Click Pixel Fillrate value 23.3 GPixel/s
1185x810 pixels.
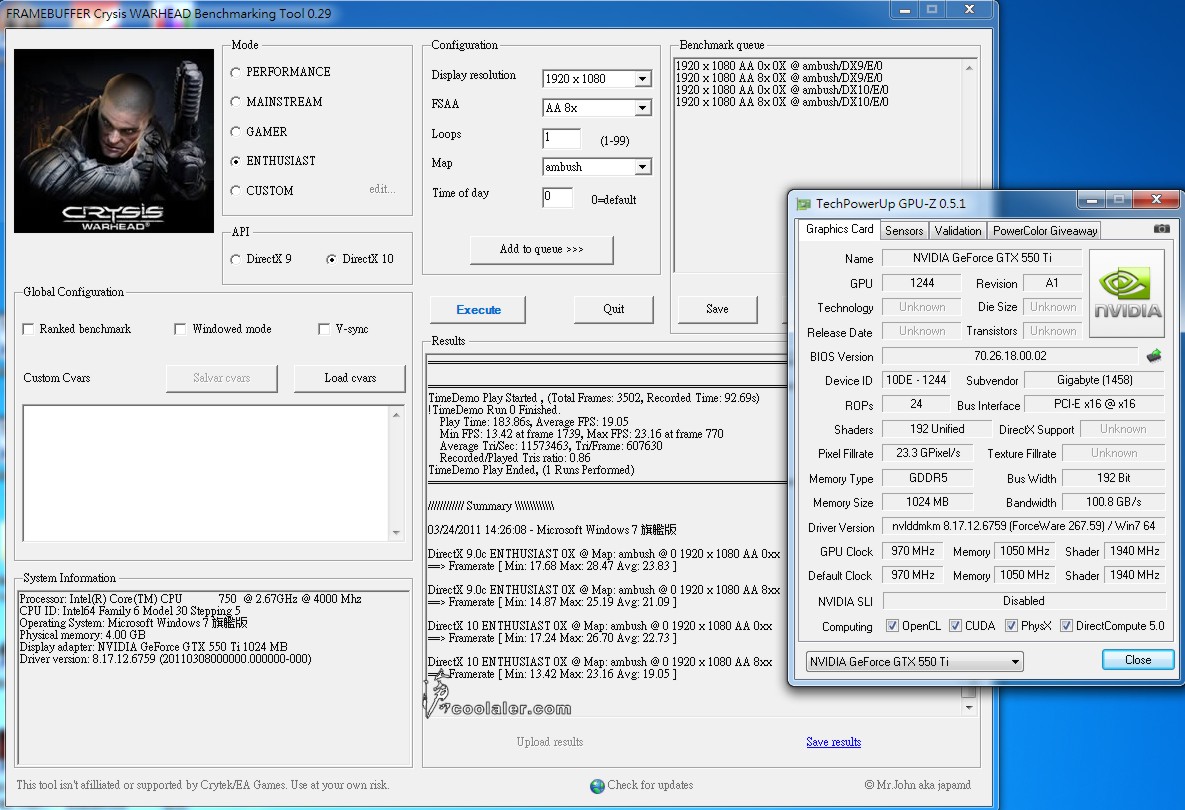tap(928, 453)
